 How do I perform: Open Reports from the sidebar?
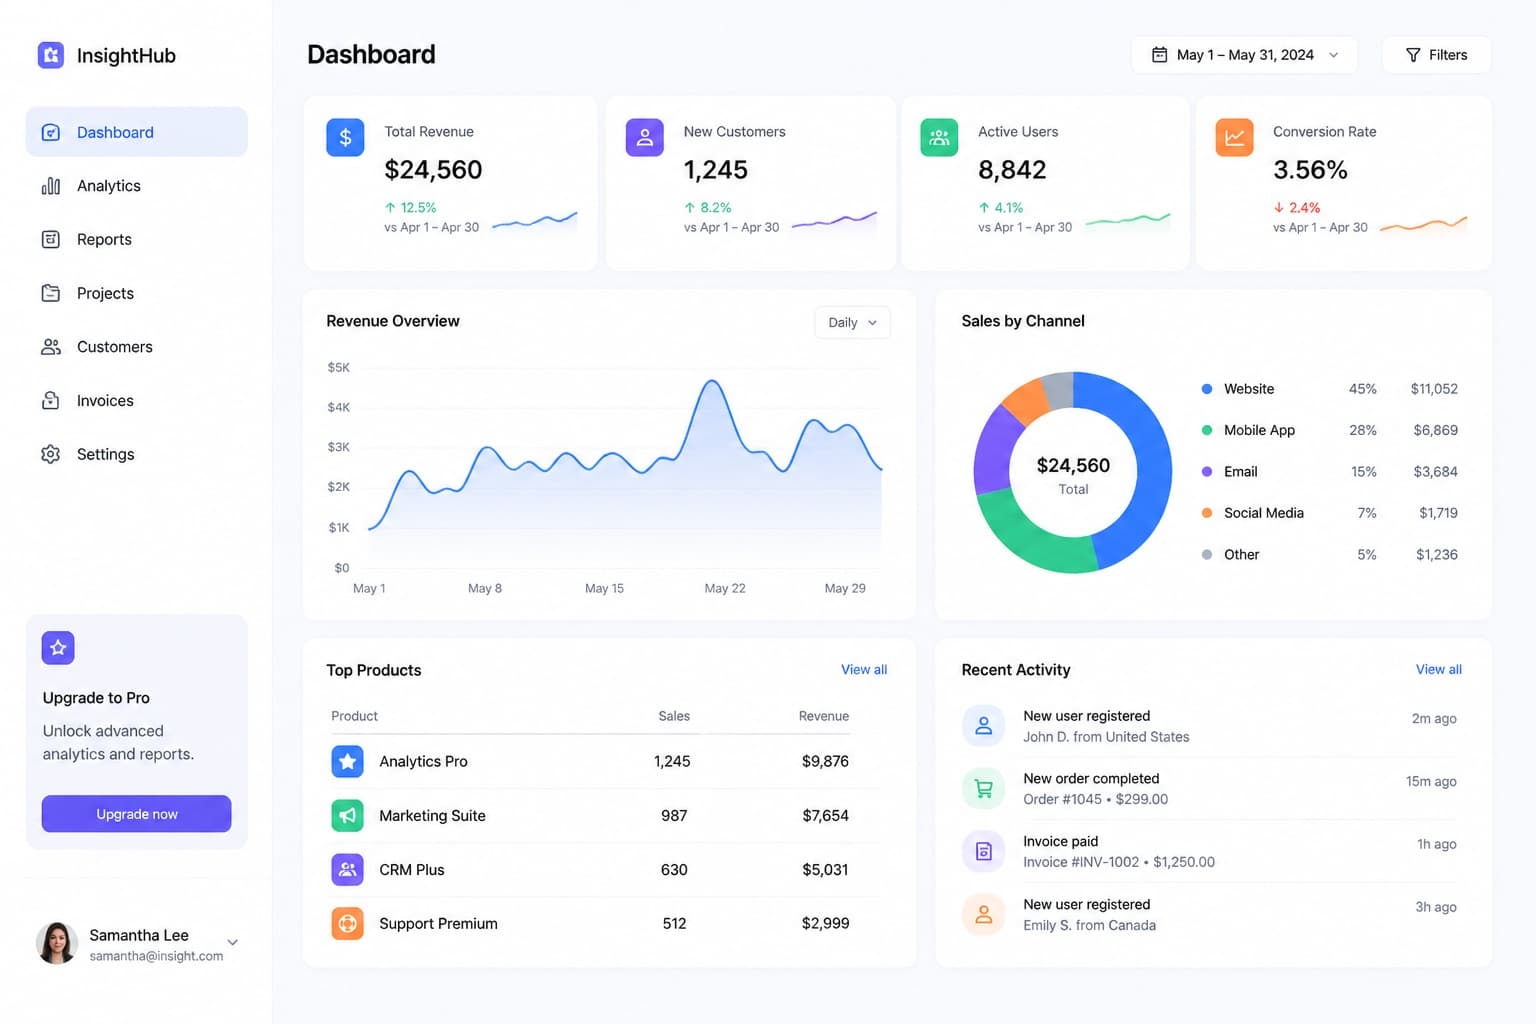point(136,239)
